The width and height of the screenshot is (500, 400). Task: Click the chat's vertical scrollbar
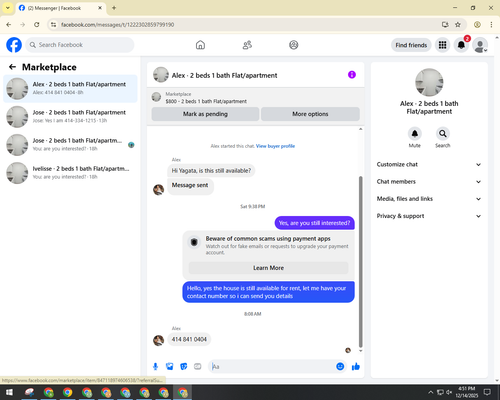(360, 262)
